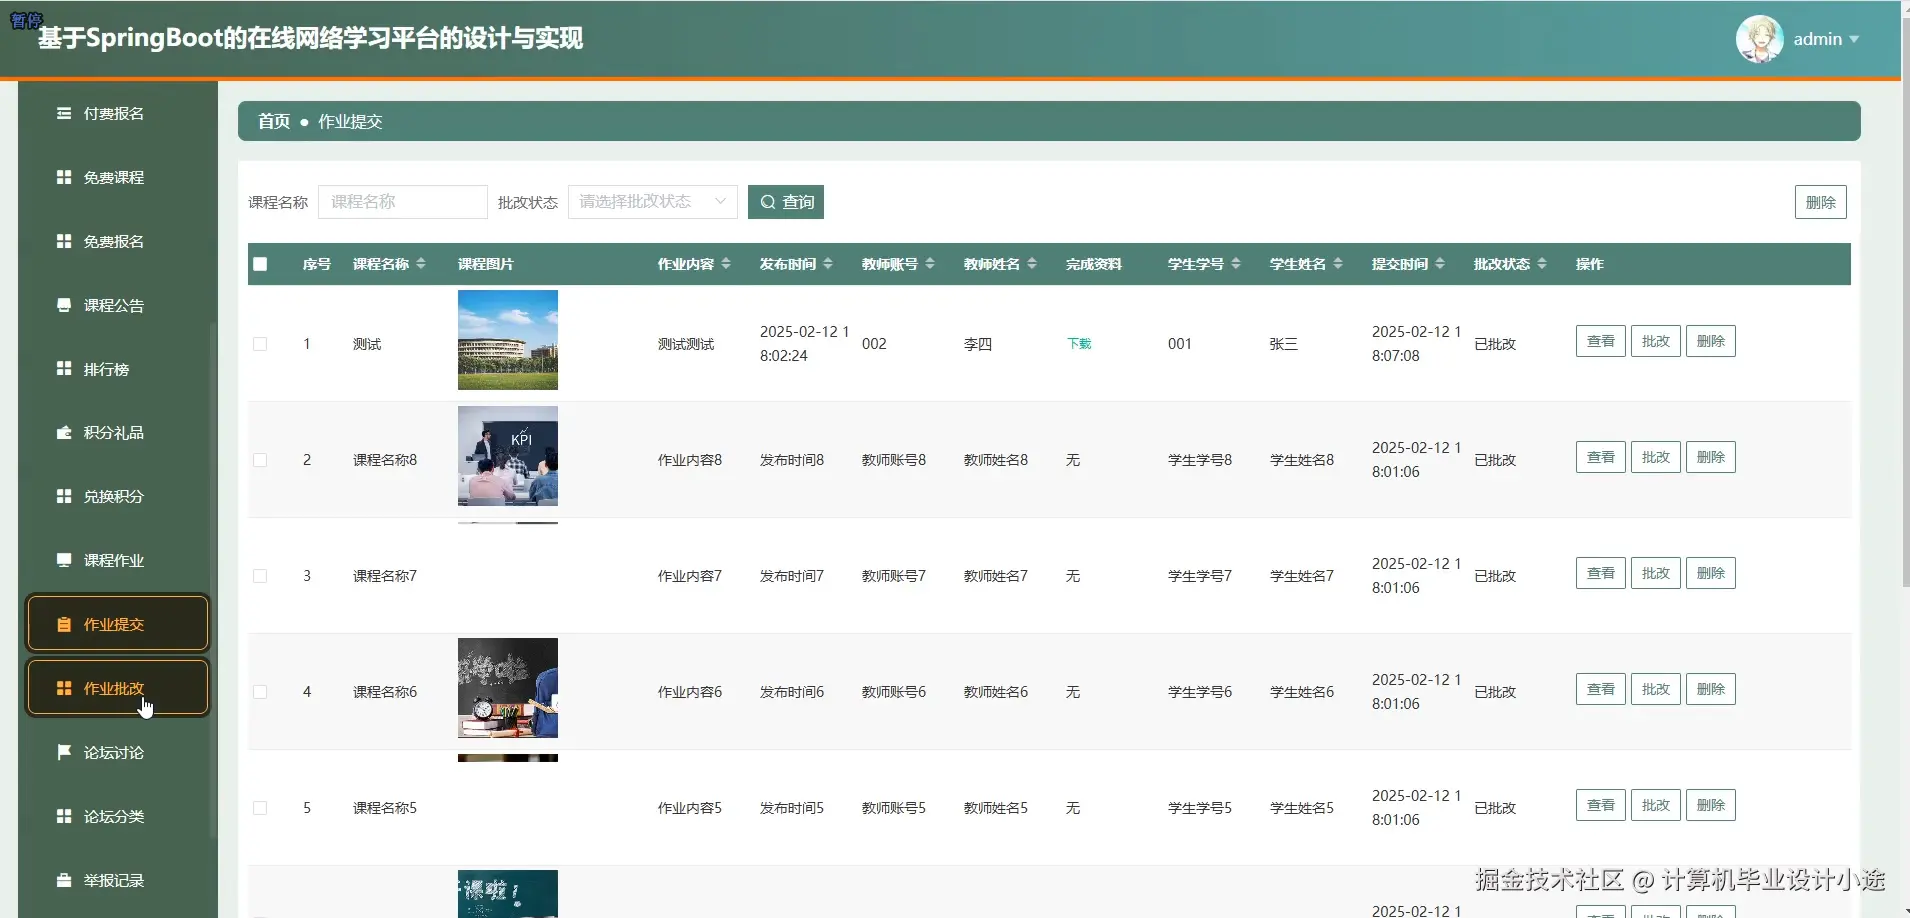Click the 免费报名 grid icon in sidebar

click(x=64, y=241)
